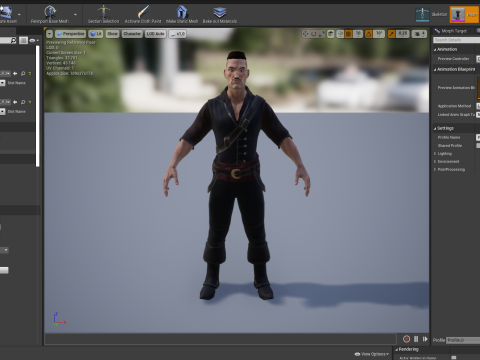Toggle scale snapping orange icon

click(x=392, y=34)
